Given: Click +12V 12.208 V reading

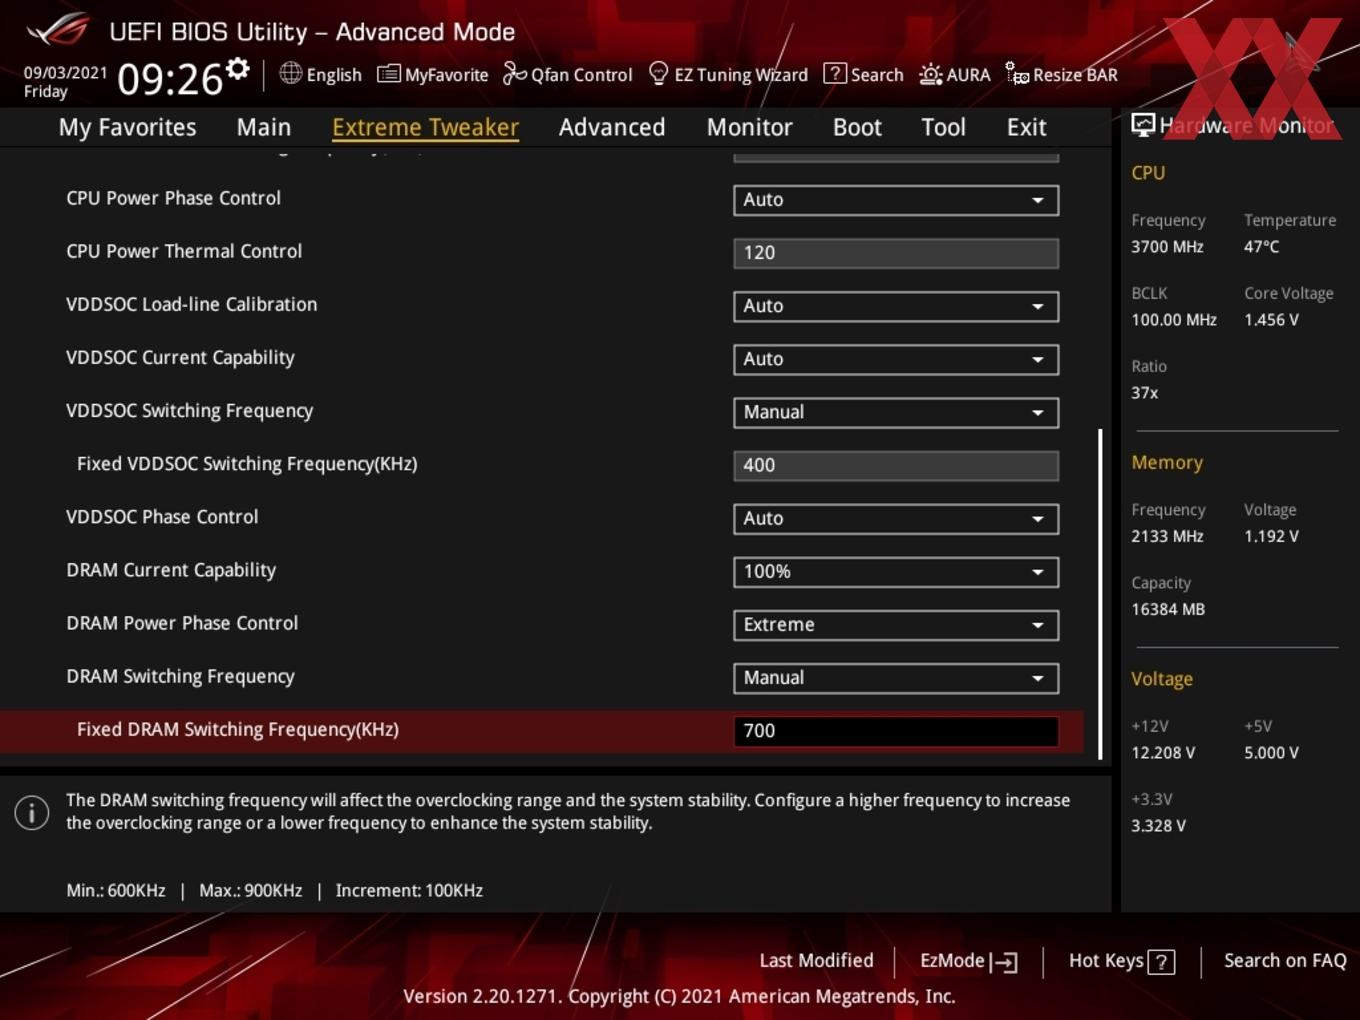Looking at the screenshot, I should tap(1162, 752).
